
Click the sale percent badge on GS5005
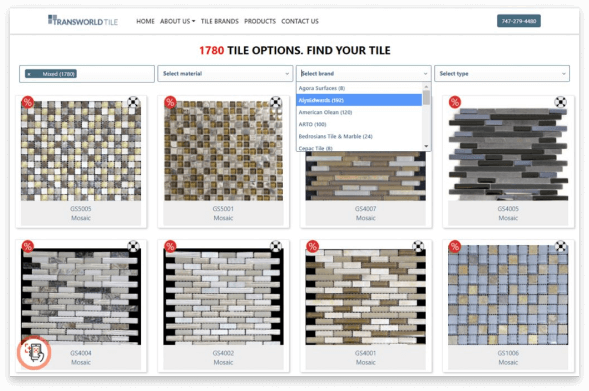27,102
